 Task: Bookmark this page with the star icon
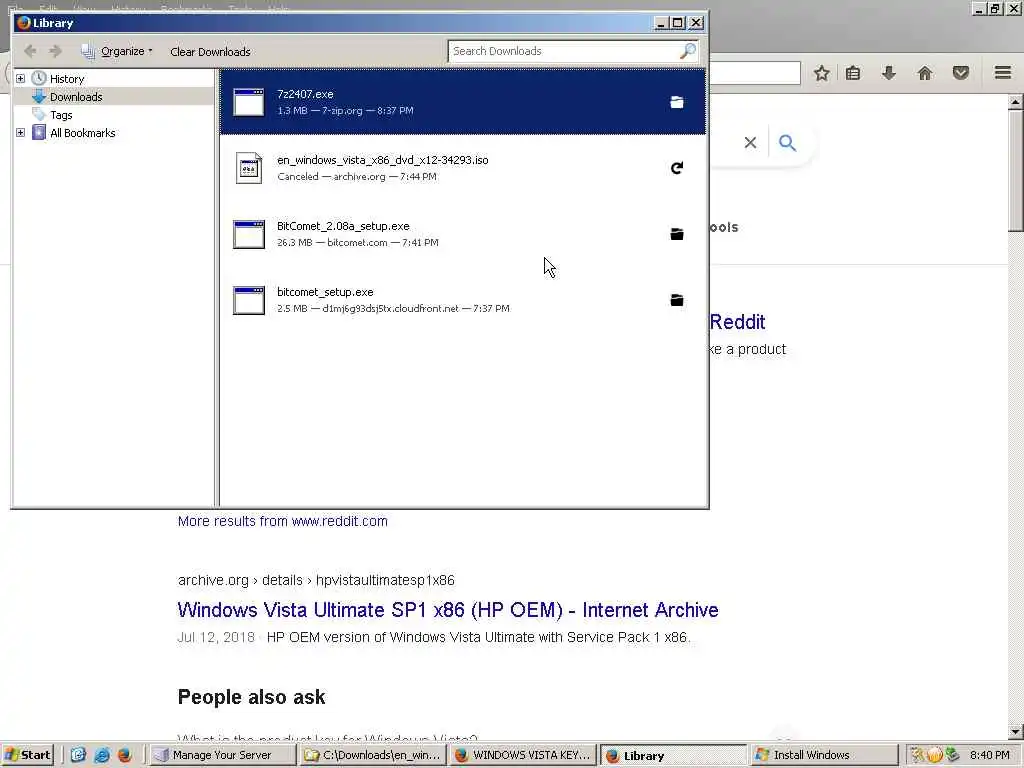(822, 73)
